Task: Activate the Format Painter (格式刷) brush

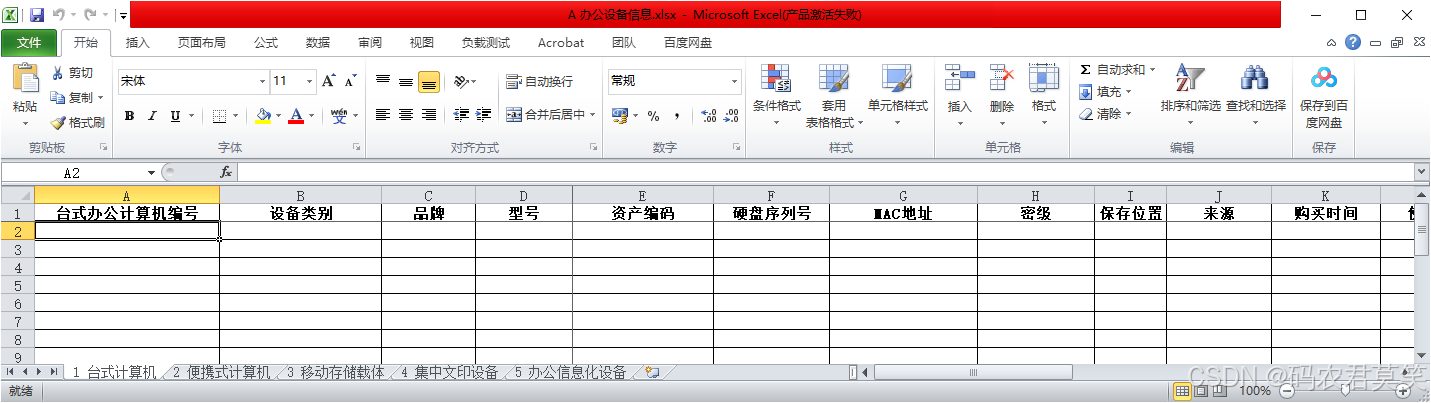Action: 57,122
